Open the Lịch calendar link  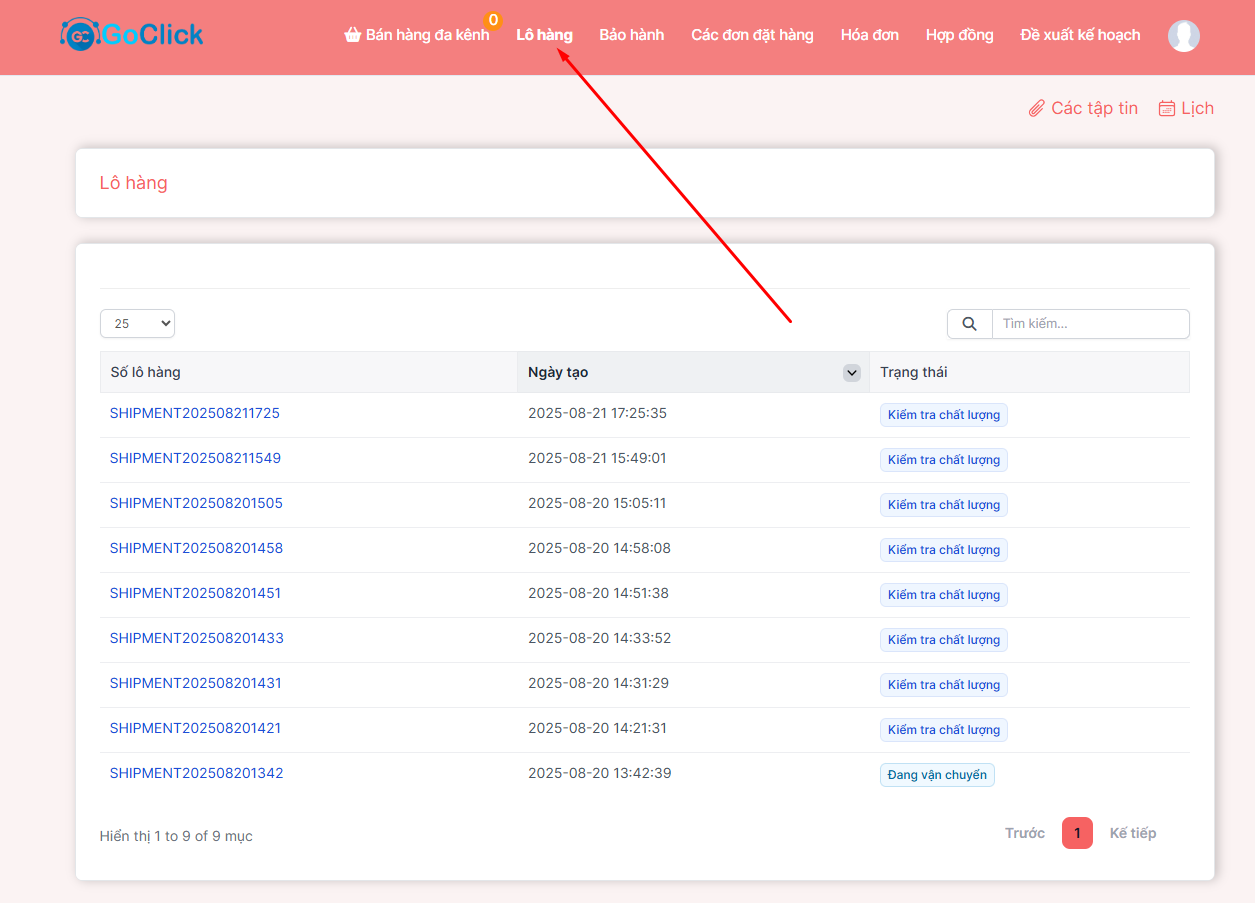click(1186, 108)
